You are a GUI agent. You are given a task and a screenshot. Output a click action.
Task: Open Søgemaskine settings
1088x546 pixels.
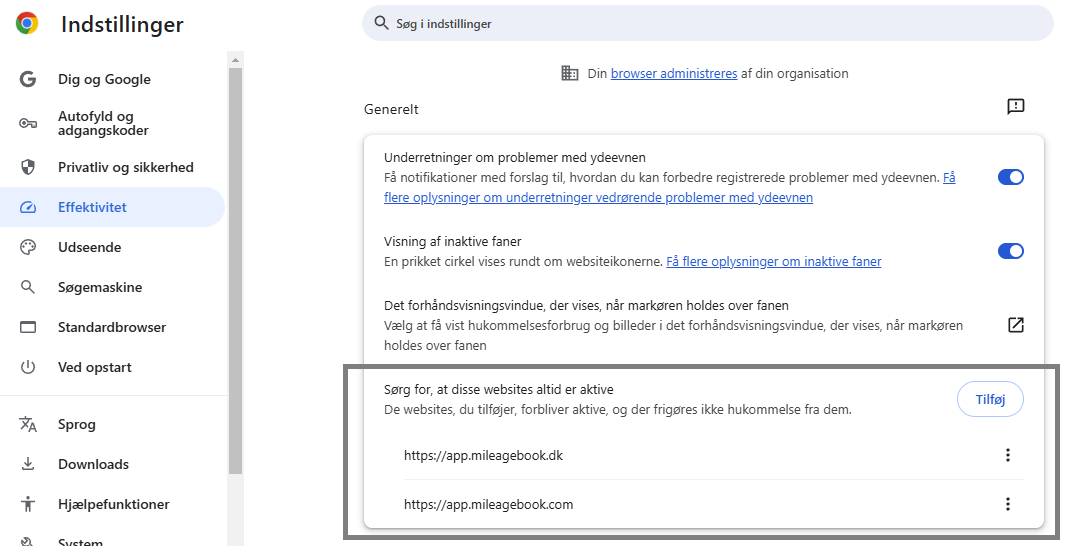point(112,287)
